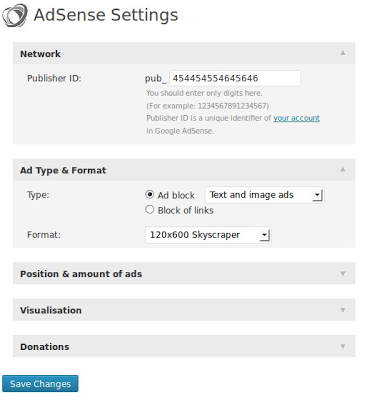
Task: Open the Position & amount of ads panel
Action: click(x=184, y=273)
